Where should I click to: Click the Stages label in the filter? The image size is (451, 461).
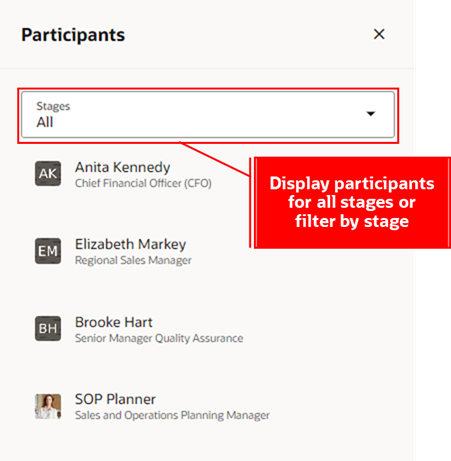(53, 106)
